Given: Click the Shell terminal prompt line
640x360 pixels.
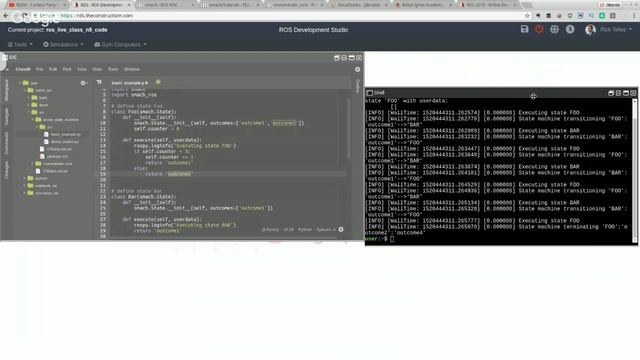Looking at the screenshot, I should [x=498, y=239].
